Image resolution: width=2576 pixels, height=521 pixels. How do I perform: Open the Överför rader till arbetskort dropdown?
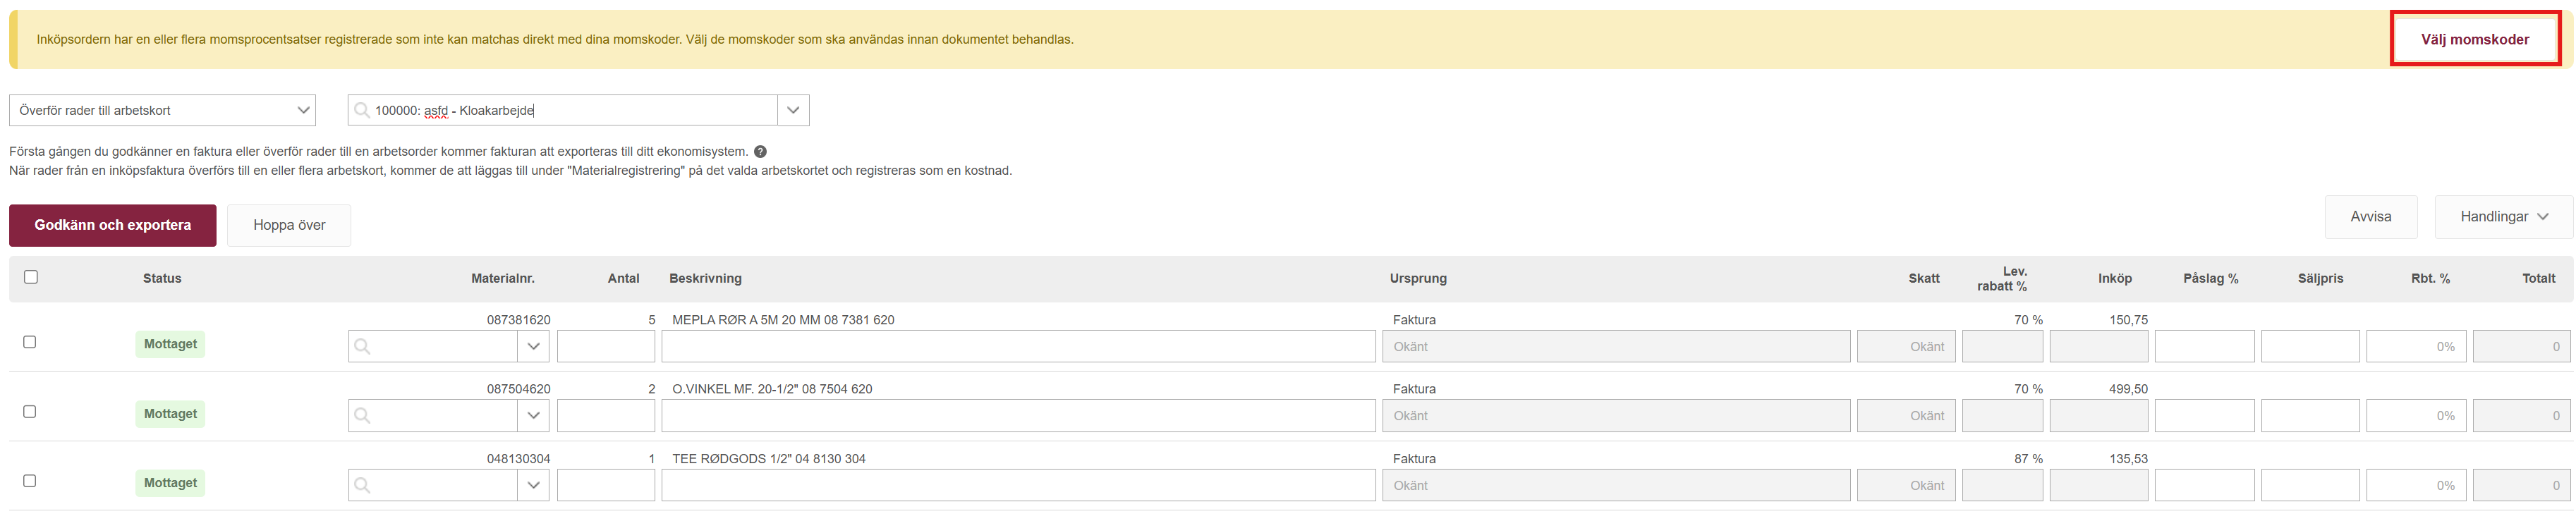(x=162, y=110)
